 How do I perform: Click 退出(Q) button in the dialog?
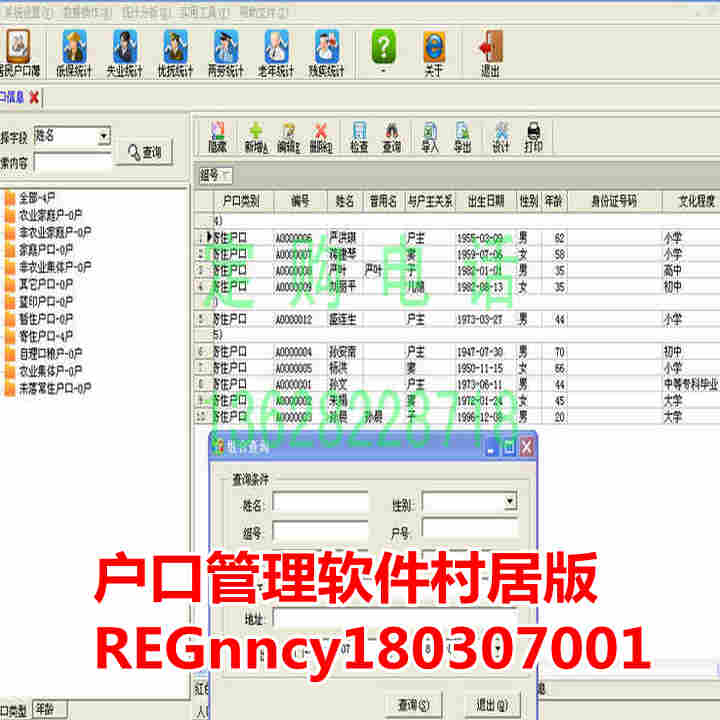tap(492, 704)
